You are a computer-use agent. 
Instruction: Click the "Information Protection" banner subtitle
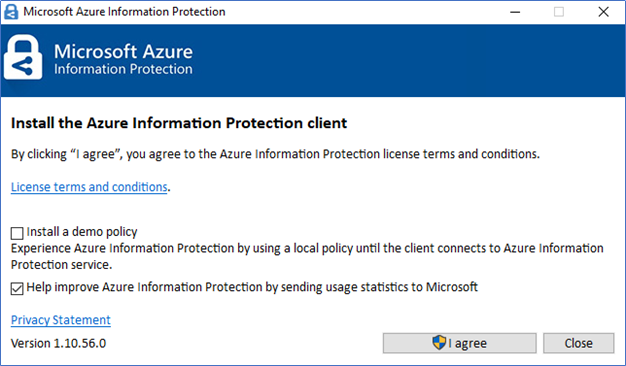click(x=123, y=69)
